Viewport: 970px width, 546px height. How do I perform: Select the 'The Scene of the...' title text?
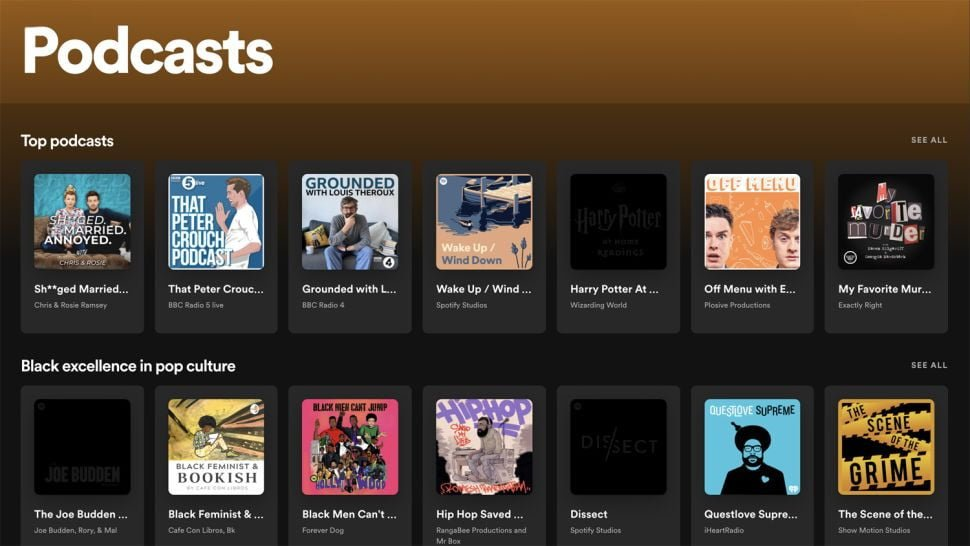tap(885, 514)
